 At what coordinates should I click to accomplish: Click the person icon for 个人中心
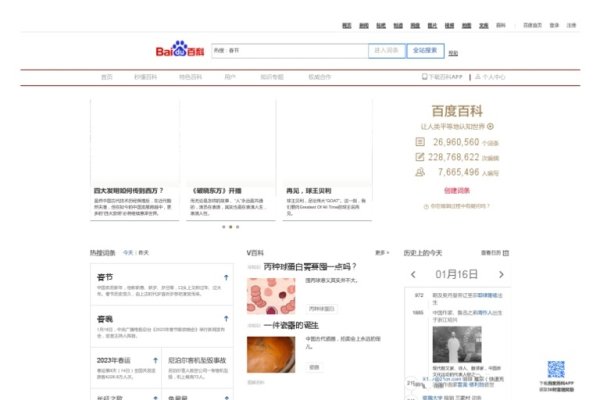(x=478, y=77)
